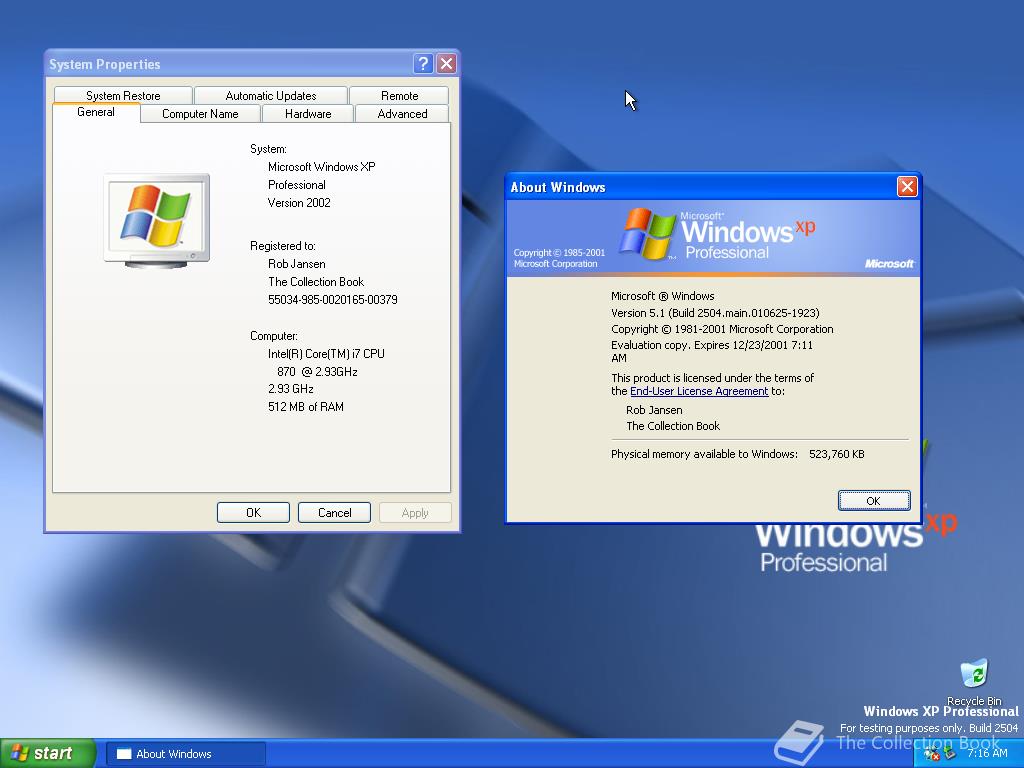Select the General tab
Viewport: 1024px width, 768px height.
[x=96, y=112]
